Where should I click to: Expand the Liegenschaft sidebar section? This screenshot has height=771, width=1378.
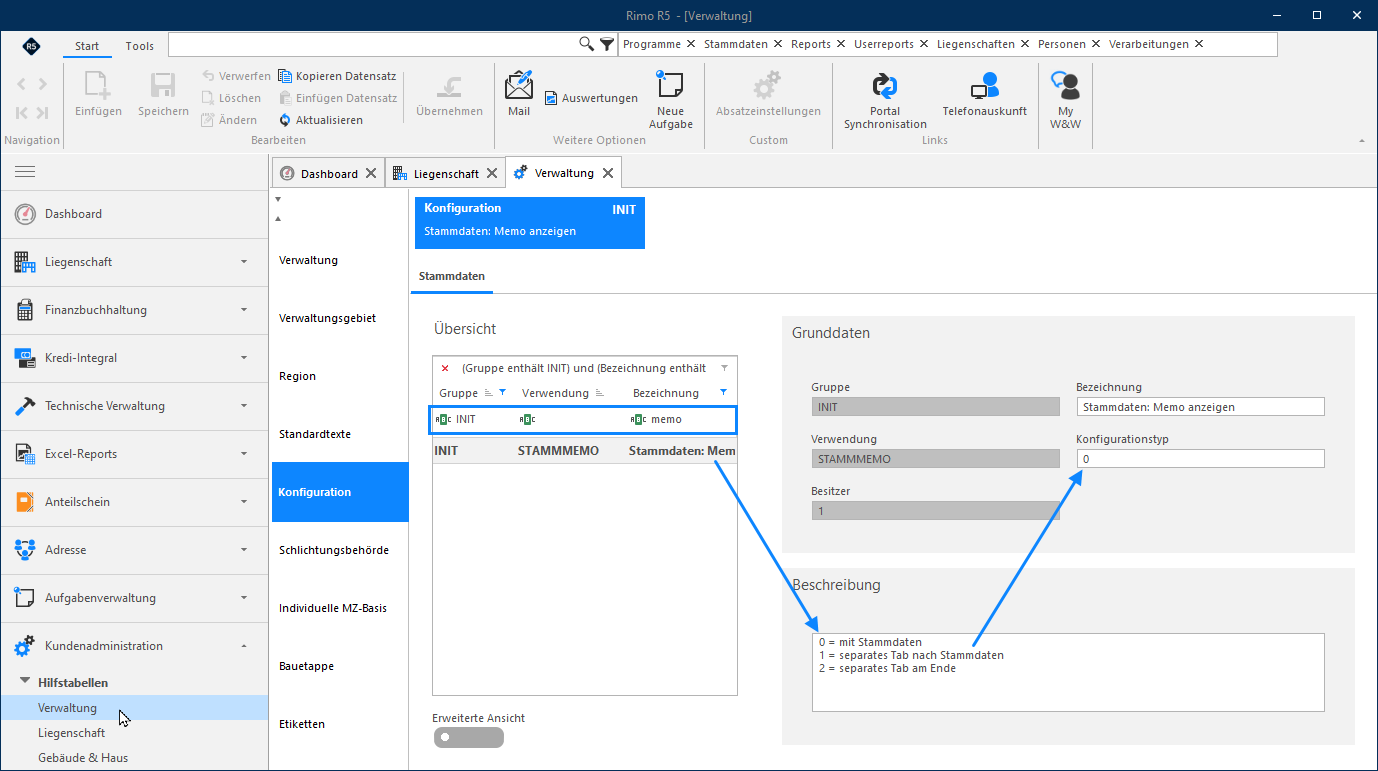[244, 262]
